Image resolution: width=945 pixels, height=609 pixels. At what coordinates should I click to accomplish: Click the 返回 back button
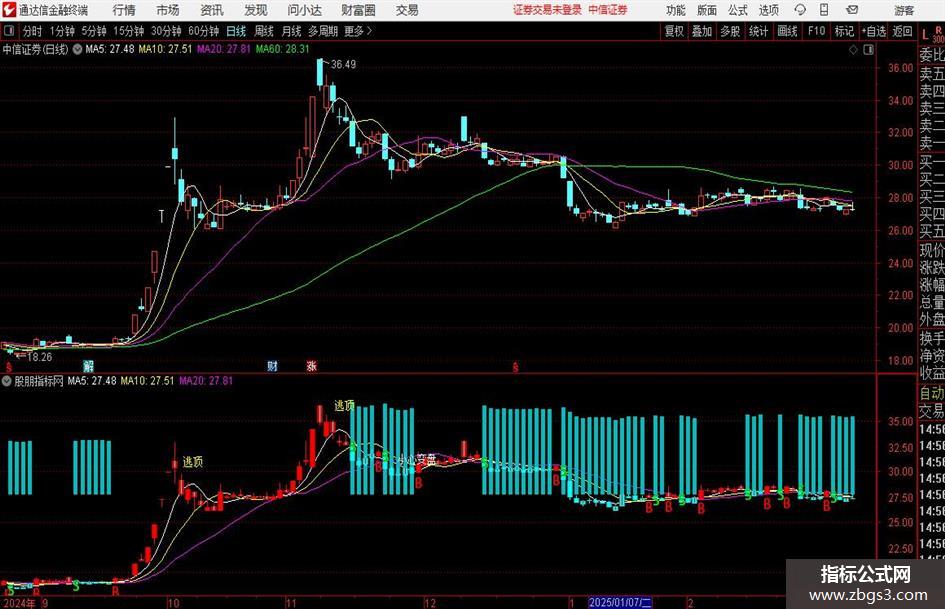[x=902, y=31]
